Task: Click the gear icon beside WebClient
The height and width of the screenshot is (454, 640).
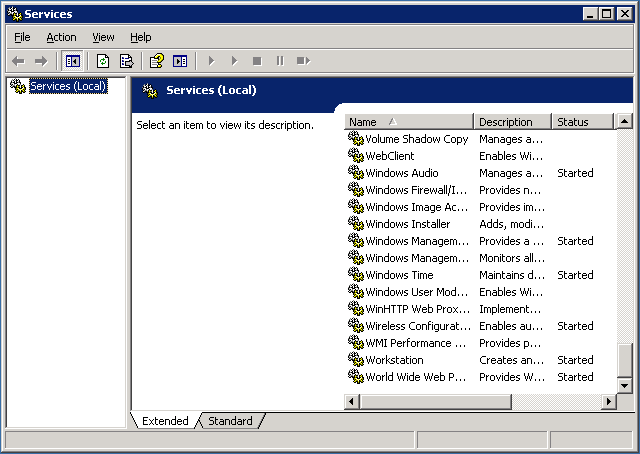Action: pos(356,156)
